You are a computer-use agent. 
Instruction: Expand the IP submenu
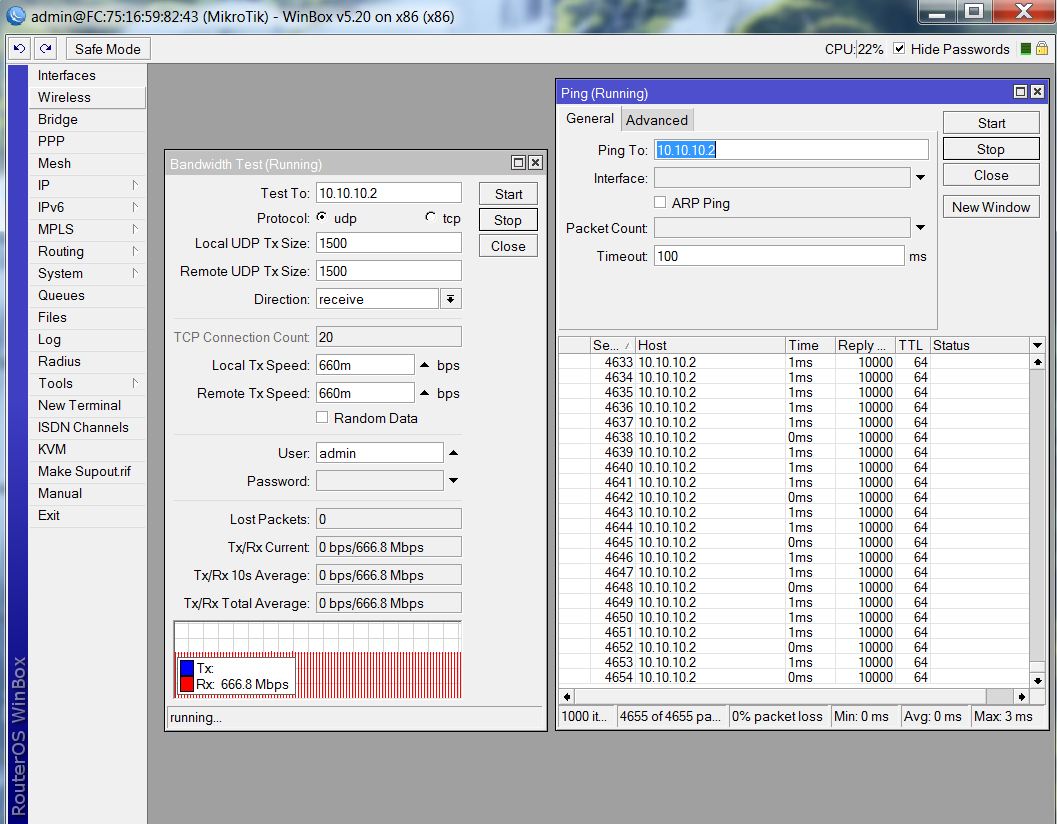[x=87, y=185]
